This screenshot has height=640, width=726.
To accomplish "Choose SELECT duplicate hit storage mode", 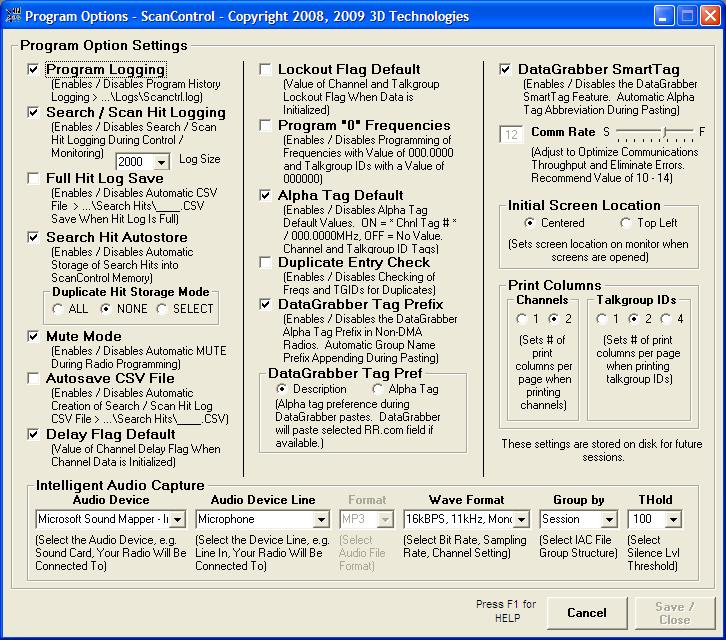I will pos(162,309).
